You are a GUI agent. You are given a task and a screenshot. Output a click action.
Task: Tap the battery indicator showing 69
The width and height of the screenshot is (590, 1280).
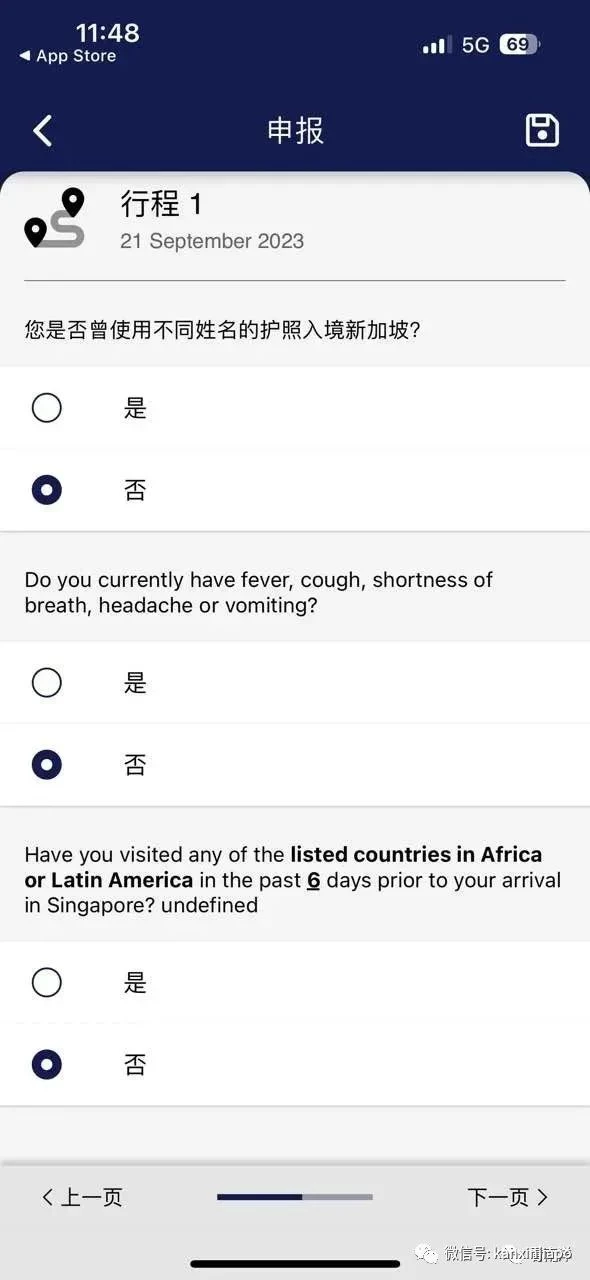520,45
